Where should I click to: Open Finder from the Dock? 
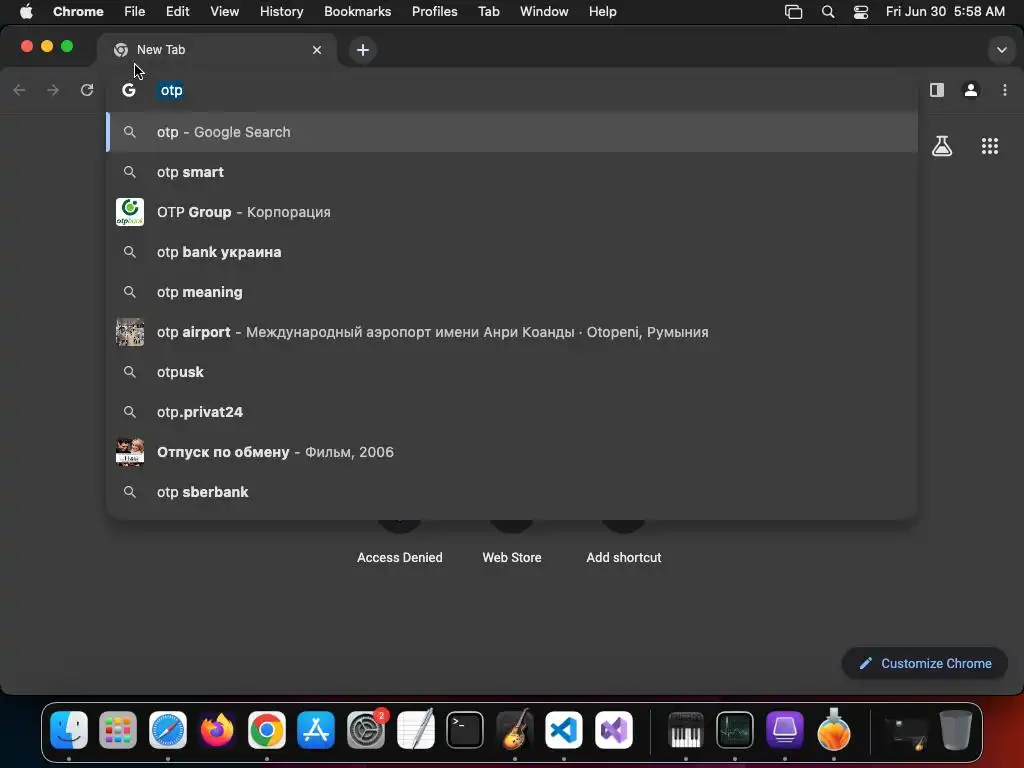click(x=69, y=729)
